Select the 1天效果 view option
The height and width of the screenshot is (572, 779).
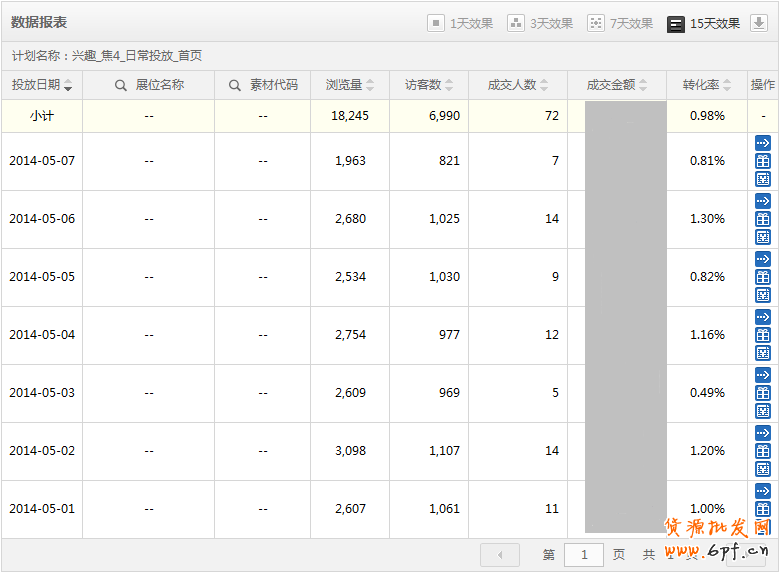[460, 23]
